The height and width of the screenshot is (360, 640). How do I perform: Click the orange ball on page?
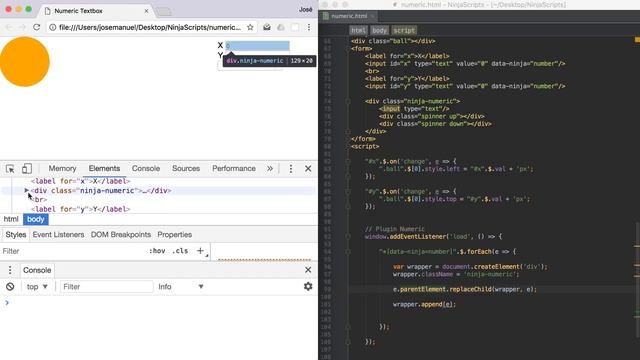[24, 62]
